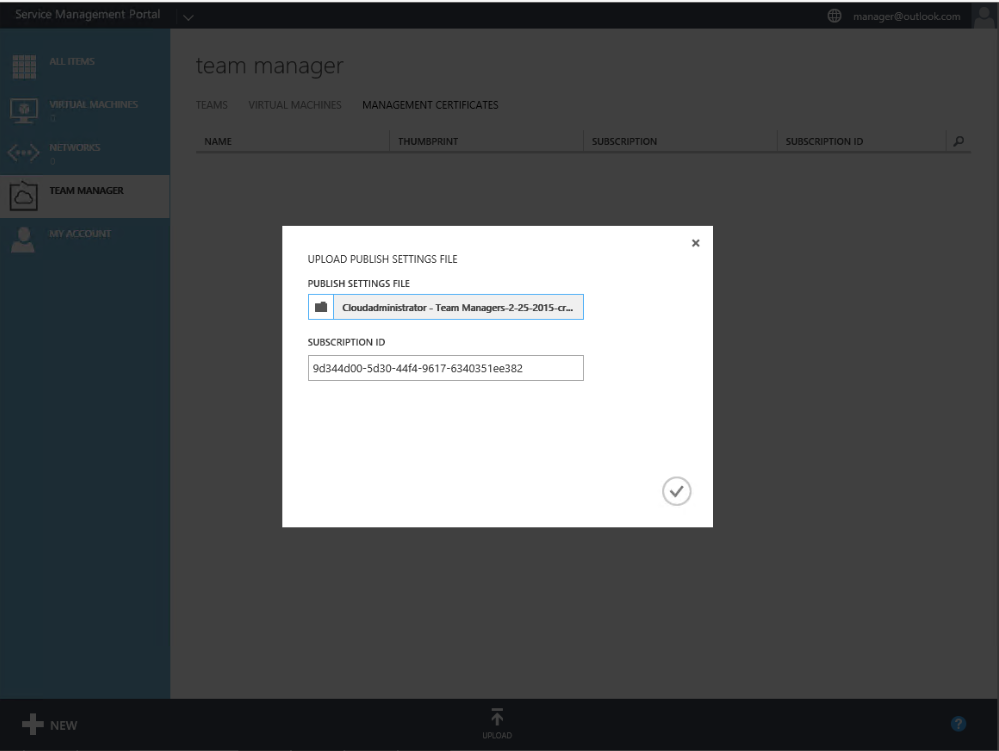This screenshot has width=999, height=751.
Task: Open the help question mark icon
Action: (955, 724)
